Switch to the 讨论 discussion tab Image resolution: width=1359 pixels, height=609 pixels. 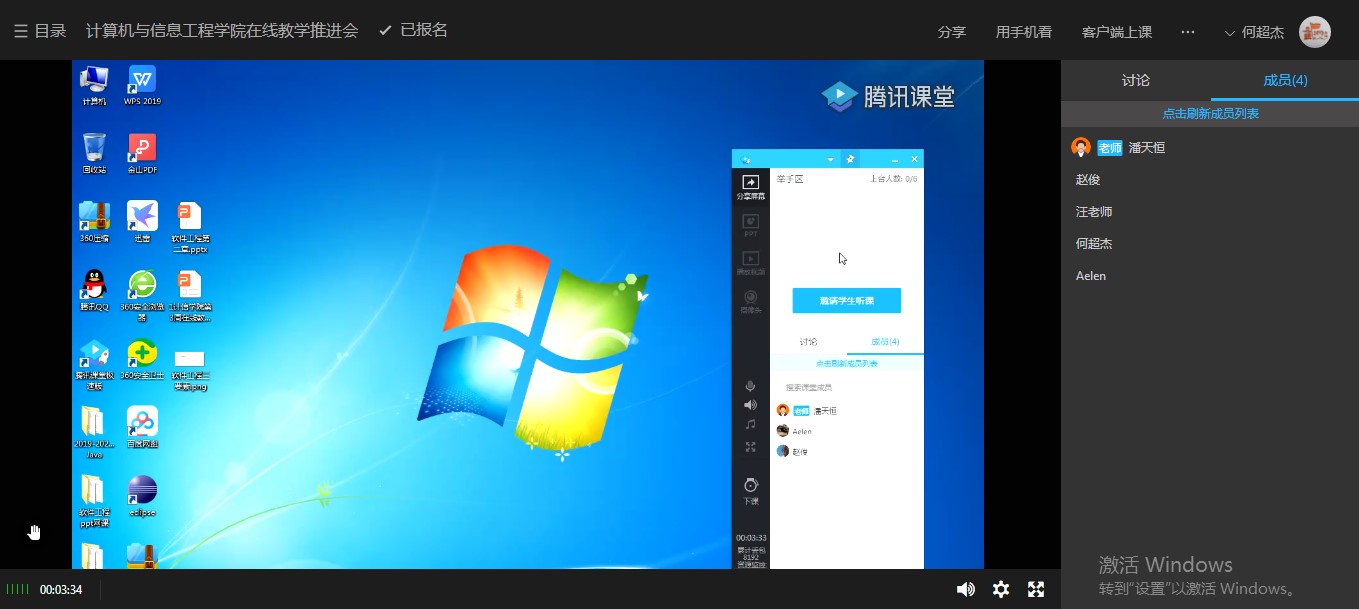1136,80
